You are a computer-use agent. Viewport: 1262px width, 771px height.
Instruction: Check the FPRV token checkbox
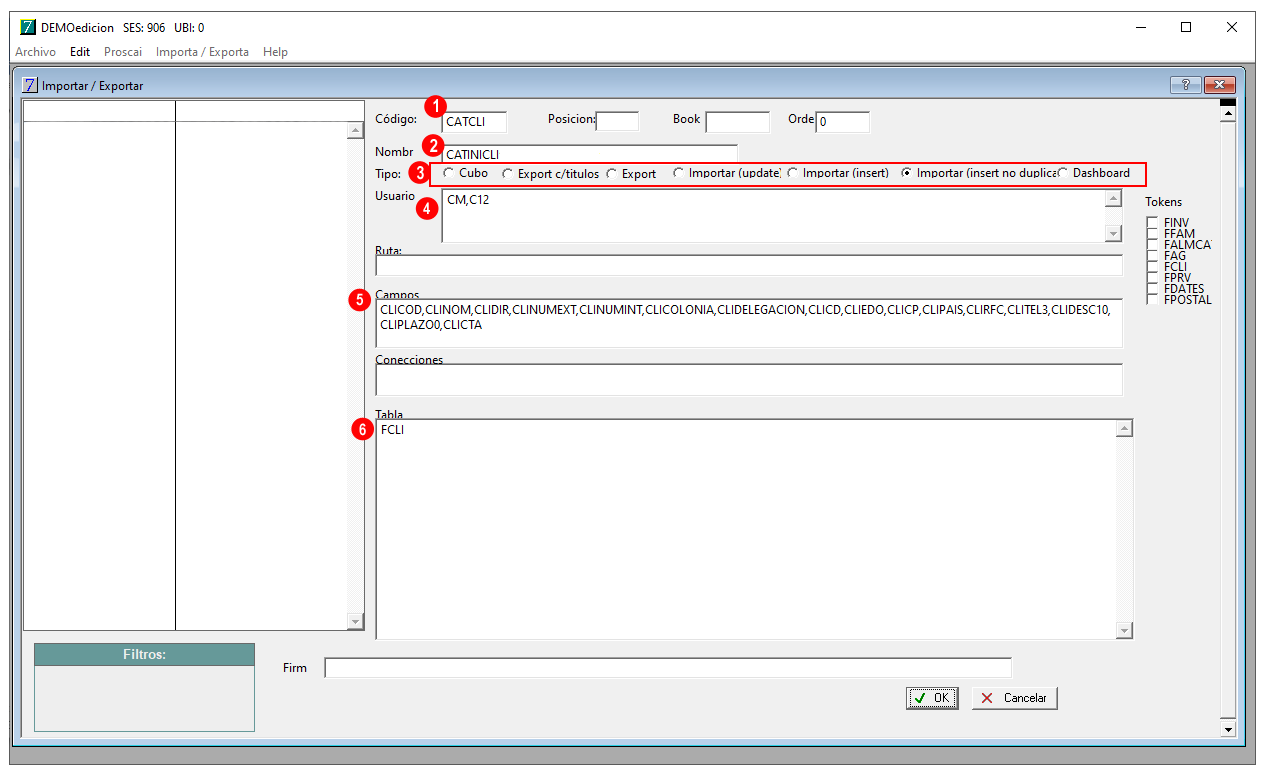tap(1154, 277)
